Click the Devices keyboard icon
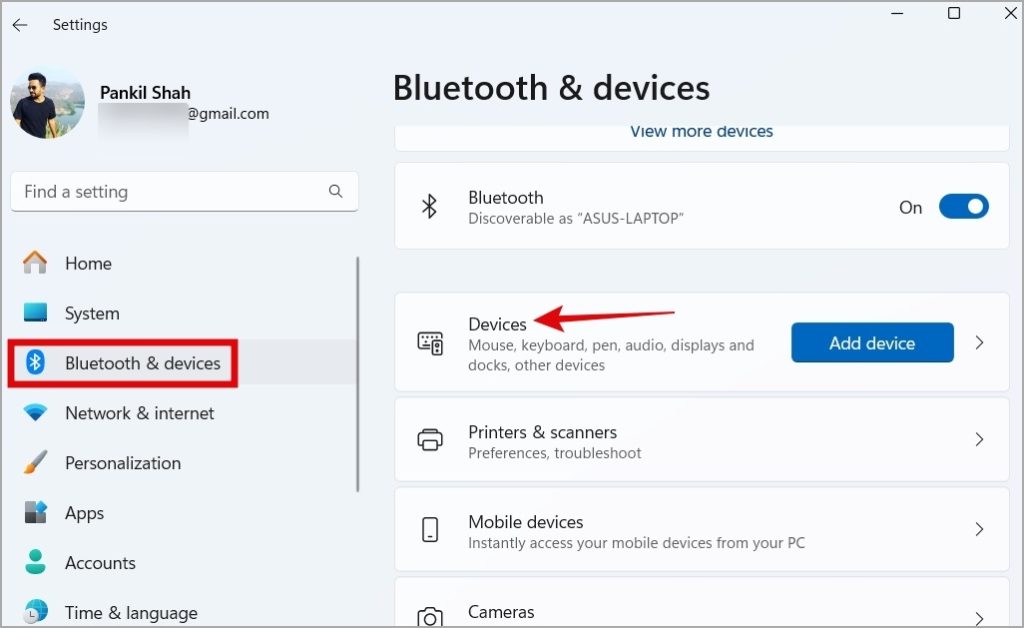 tap(430, 343)
